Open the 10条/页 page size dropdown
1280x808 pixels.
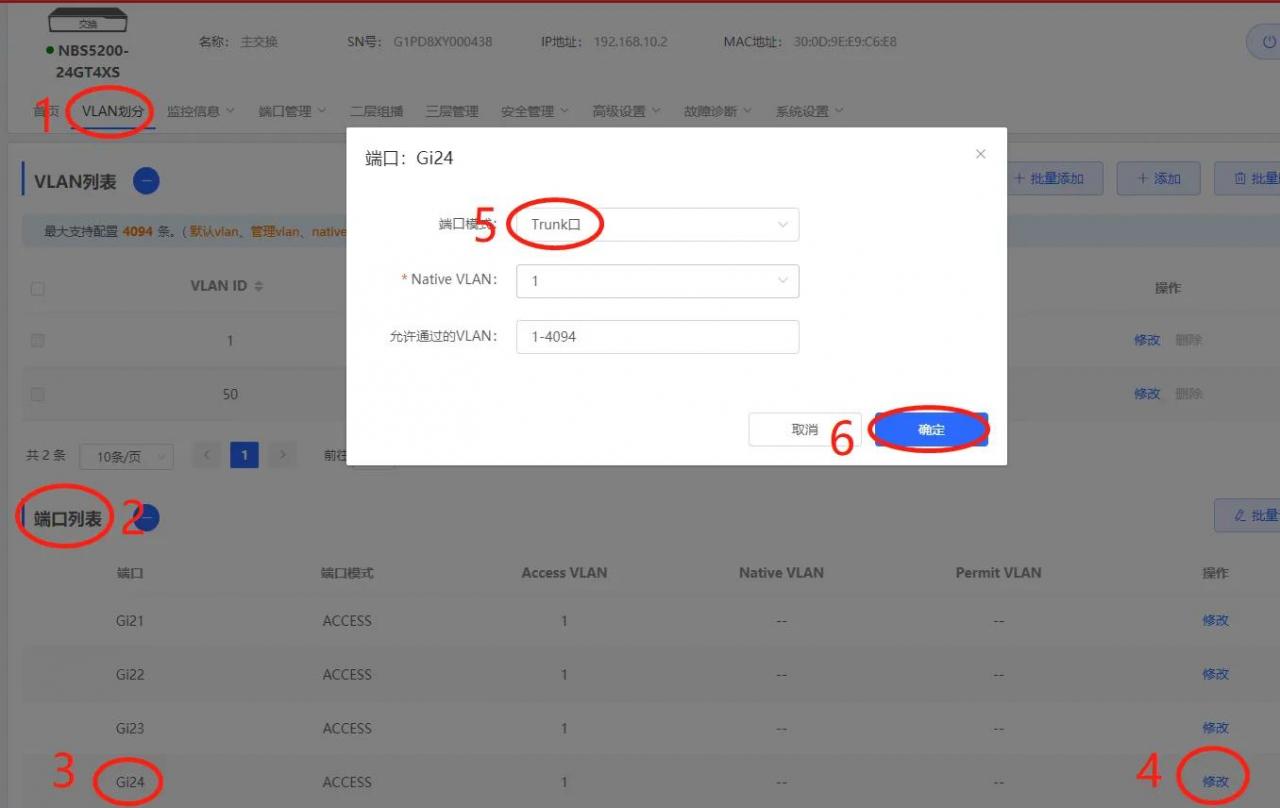pyautogui.click(x=126, y=457)
